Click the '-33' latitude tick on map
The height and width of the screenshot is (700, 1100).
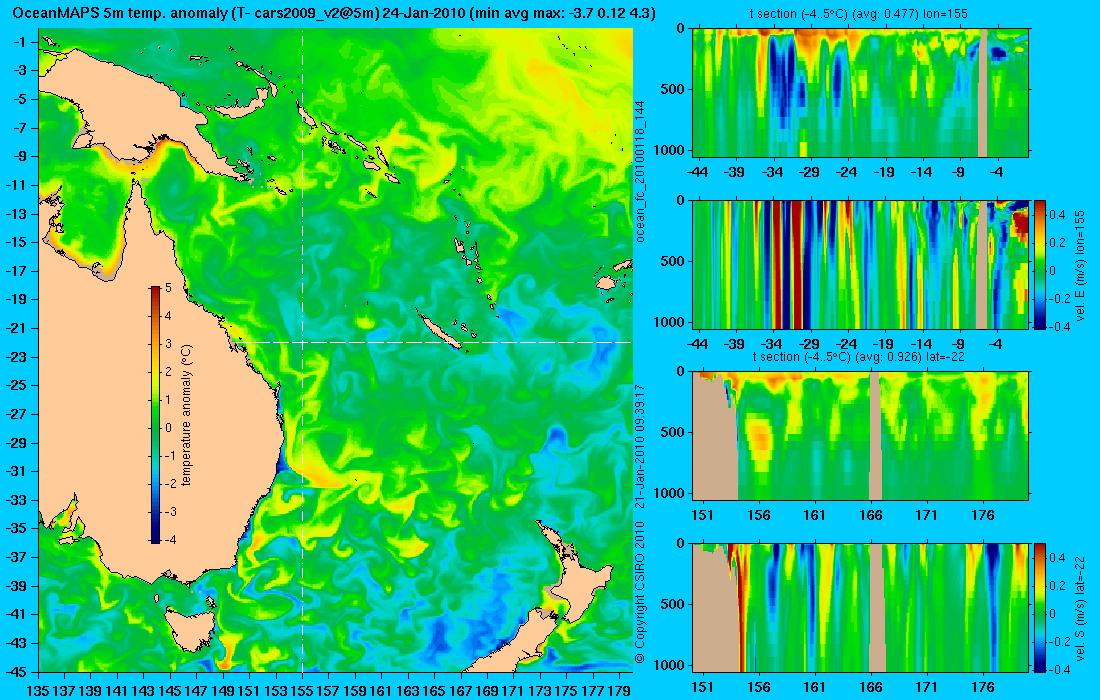pyautogui.click(x=17, y=500)
